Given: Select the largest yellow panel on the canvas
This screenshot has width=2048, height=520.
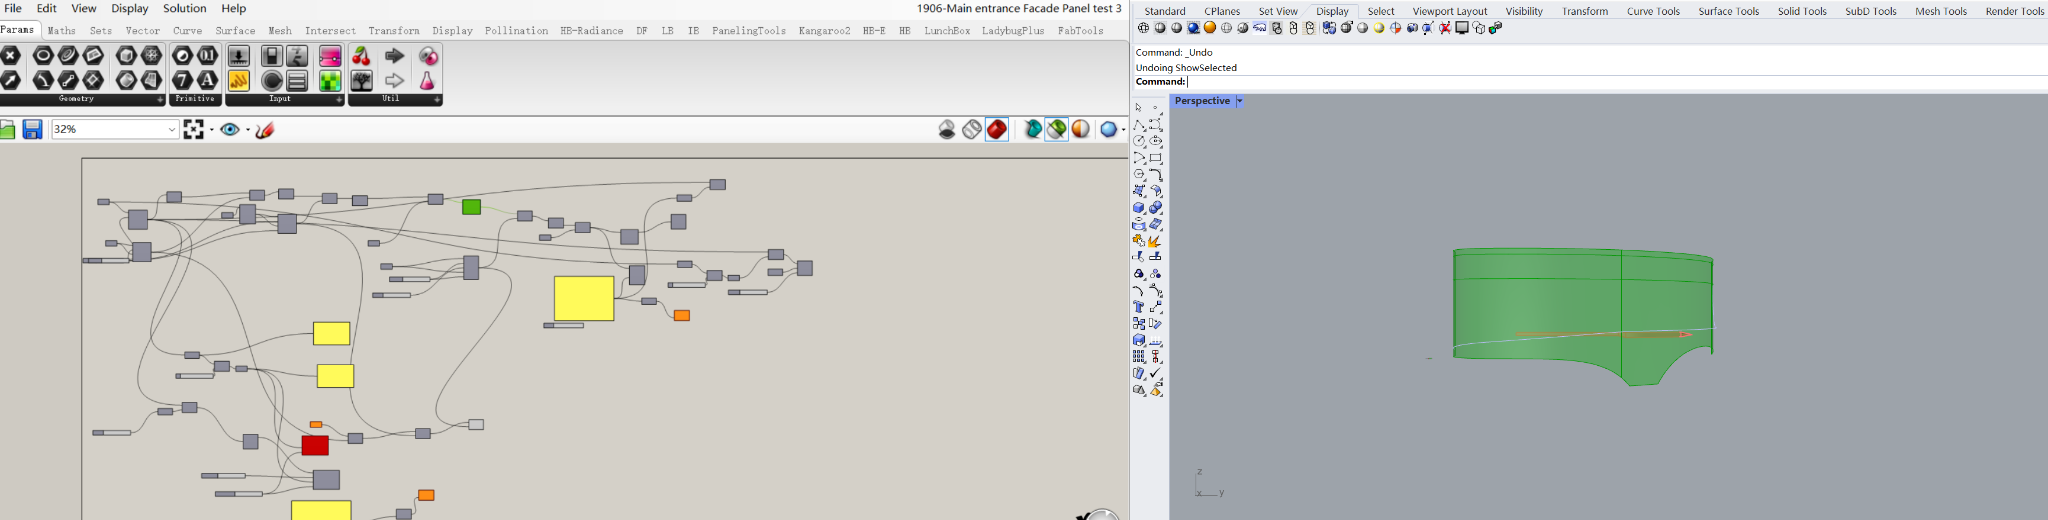Looking at the screenshot, I should coord(584,299).
